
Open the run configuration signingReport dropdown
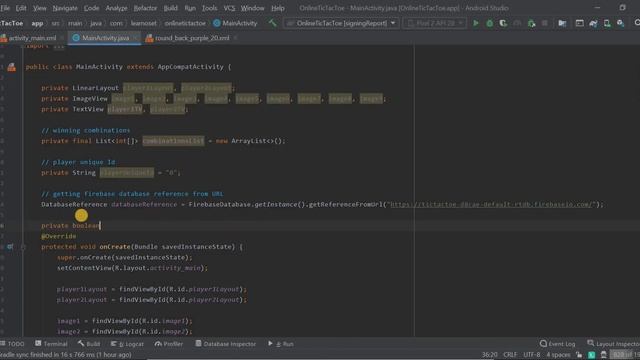pos(341,23)
